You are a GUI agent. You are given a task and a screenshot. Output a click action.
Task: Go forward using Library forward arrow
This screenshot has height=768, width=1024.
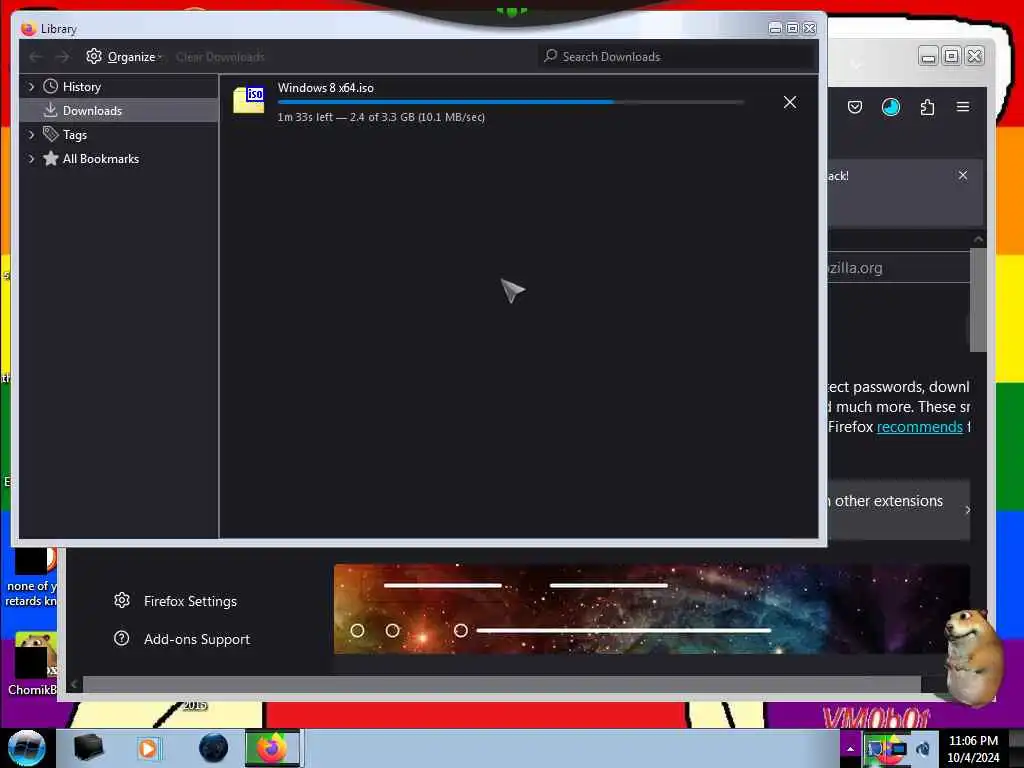(x=62, y=57)
